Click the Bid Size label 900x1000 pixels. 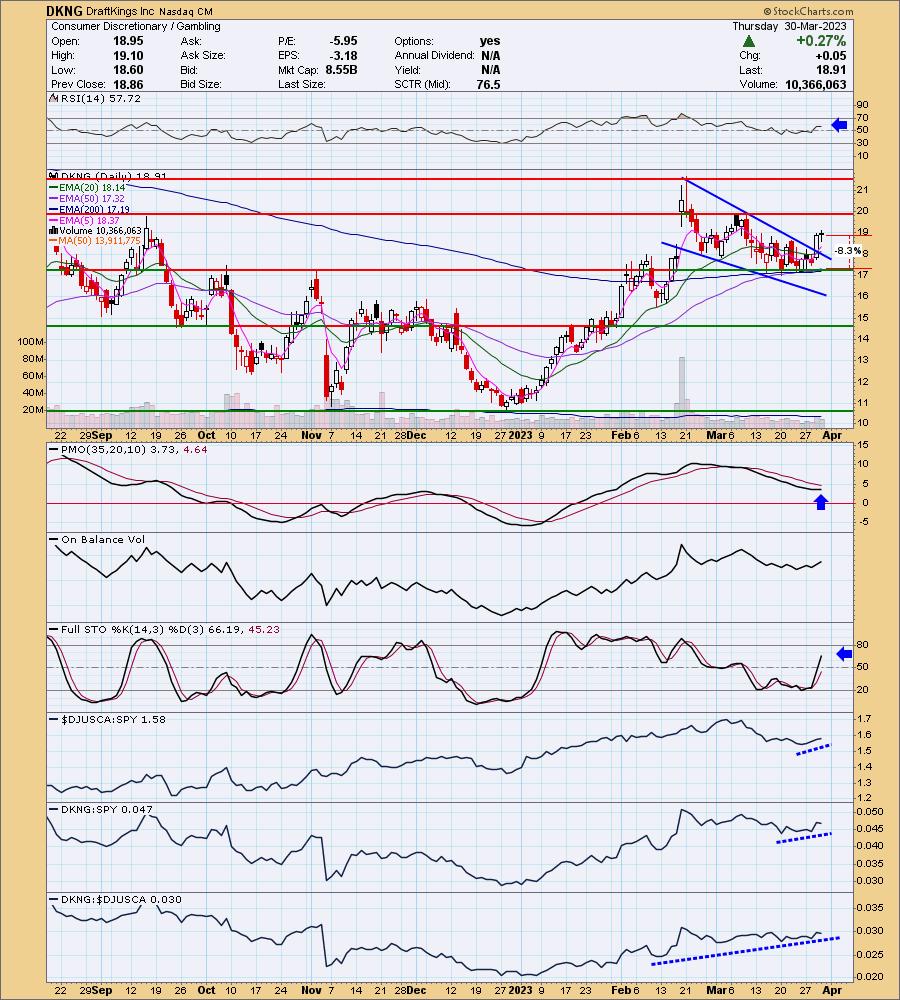click(200, 85)
